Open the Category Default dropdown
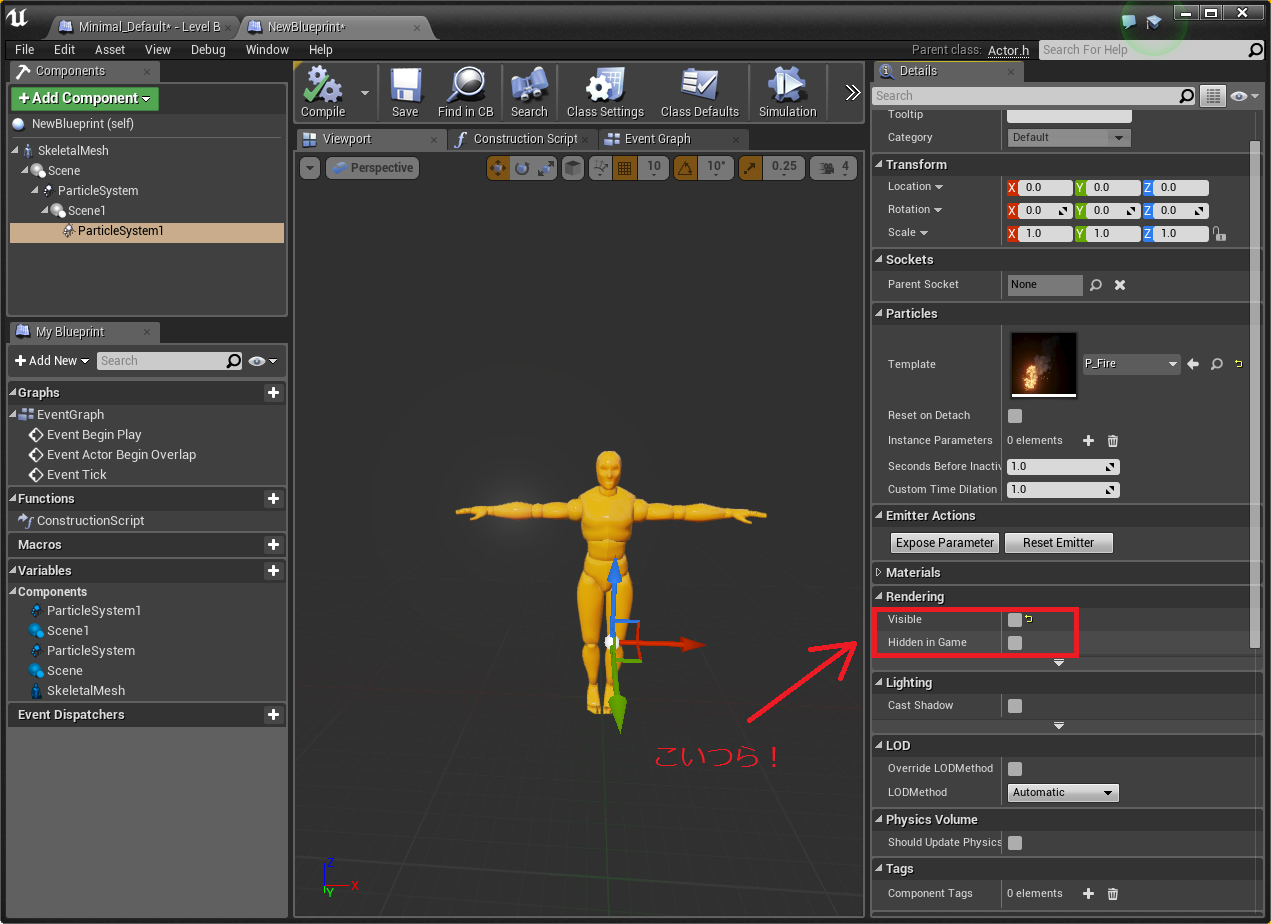Screen dimensions: 1271x924 1068,138
